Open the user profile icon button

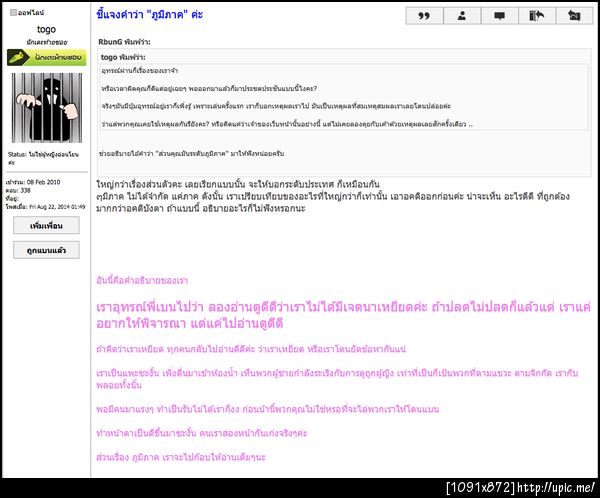(462, 16)
